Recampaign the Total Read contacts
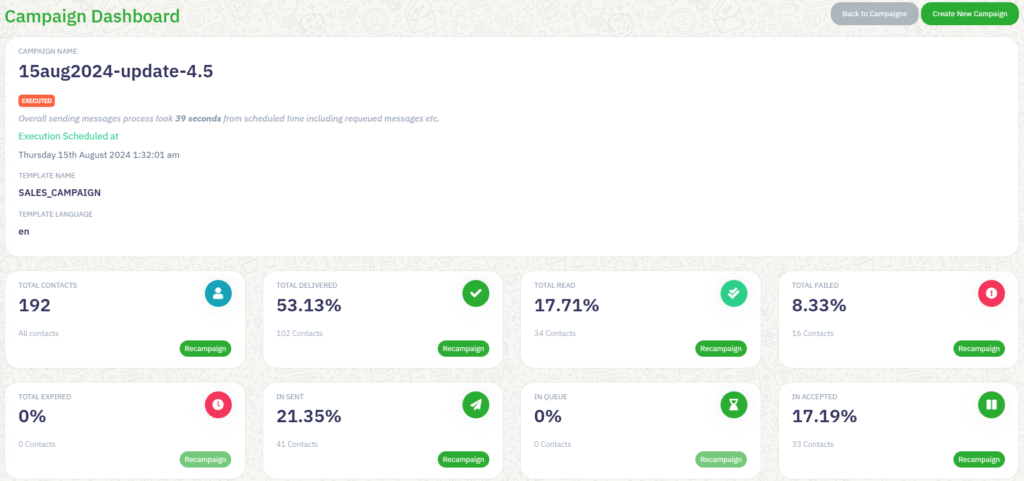This screenshot has height=481, width=1024. pos(721,348)
